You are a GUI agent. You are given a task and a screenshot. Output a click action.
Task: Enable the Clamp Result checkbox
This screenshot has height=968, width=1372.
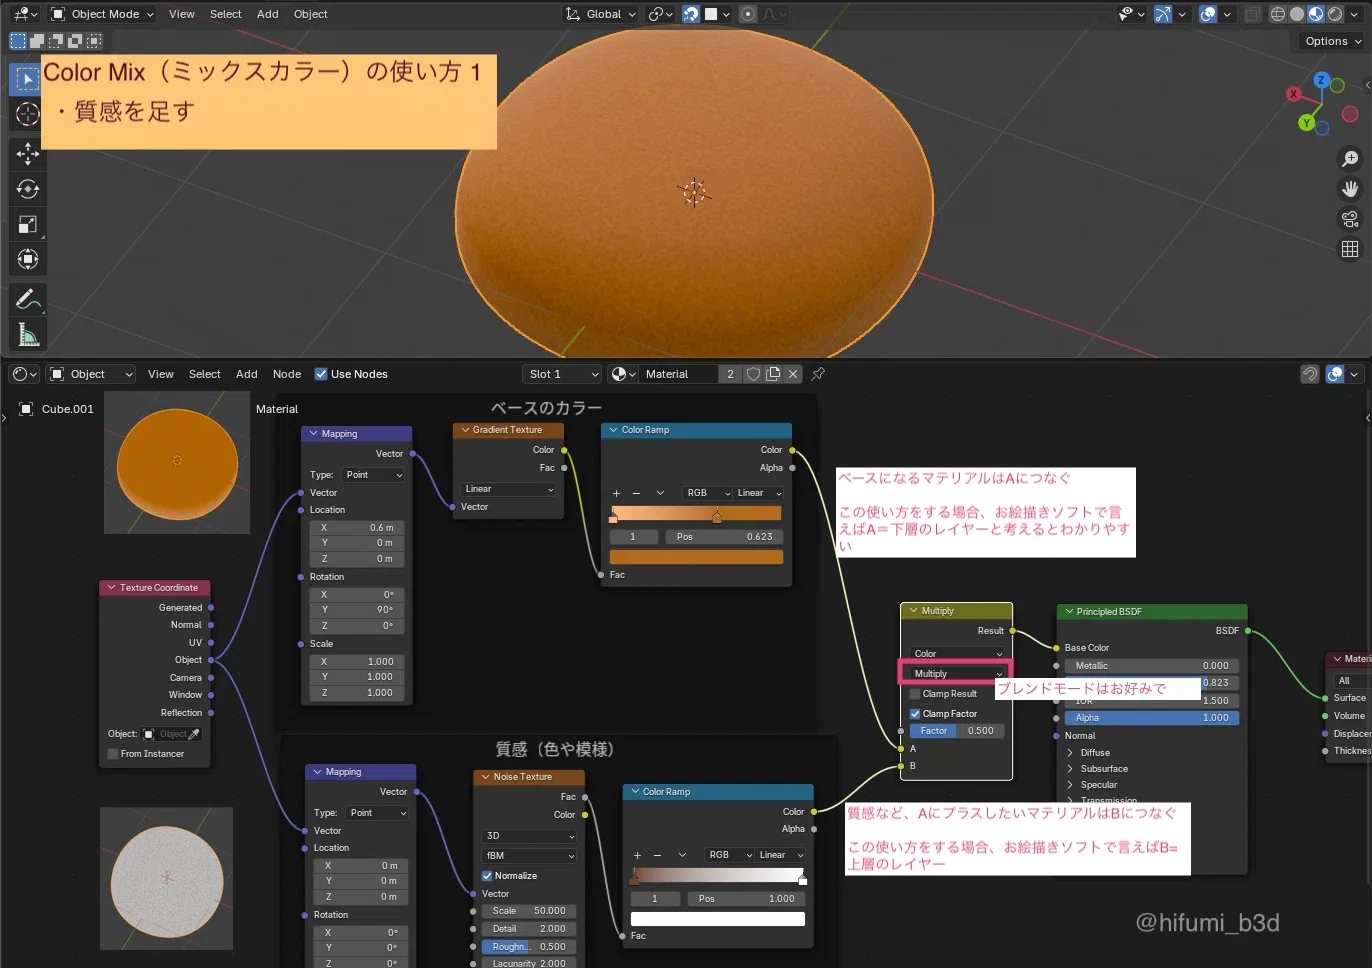click(x=915, y=694)
